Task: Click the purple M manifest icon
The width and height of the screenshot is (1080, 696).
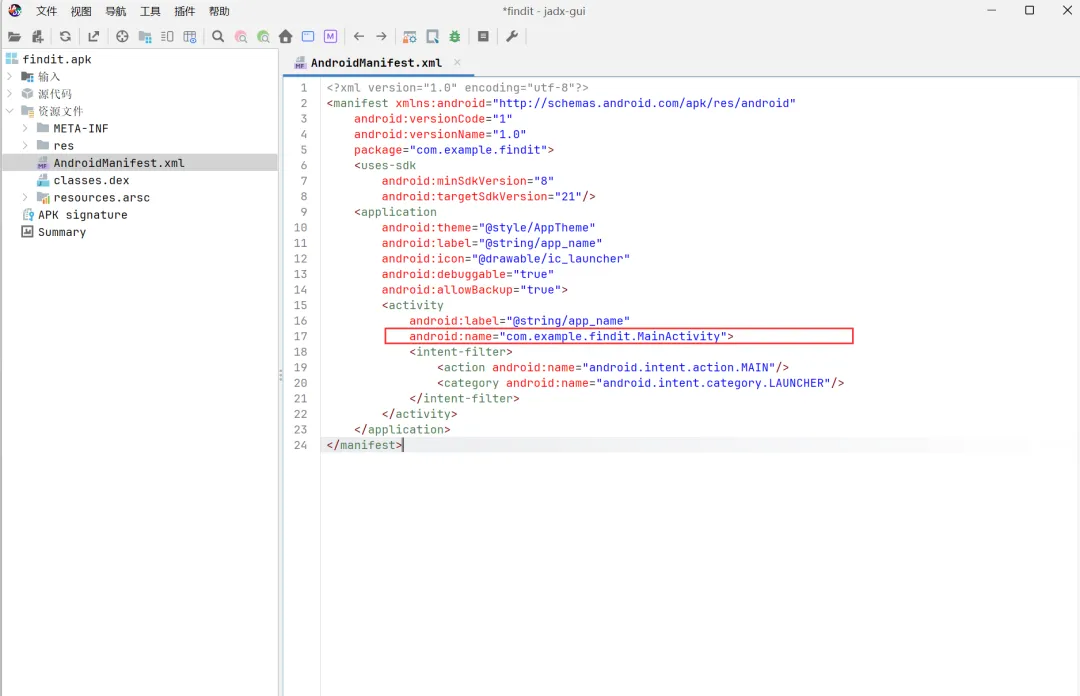Action: point(331,37)
